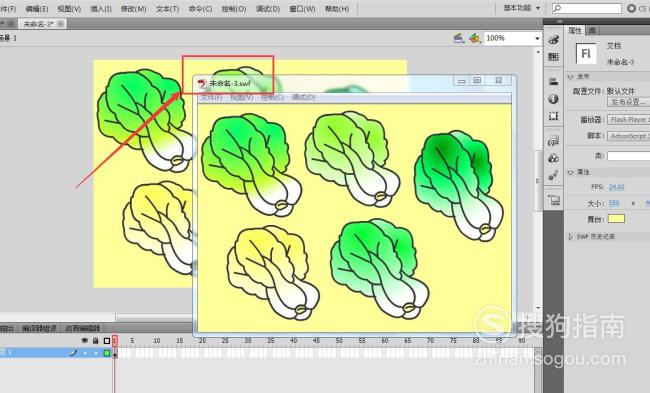This screenshot has width=650, height=393.
Task: Open the 调试(D) menu in main window
Action: (268, 9)
